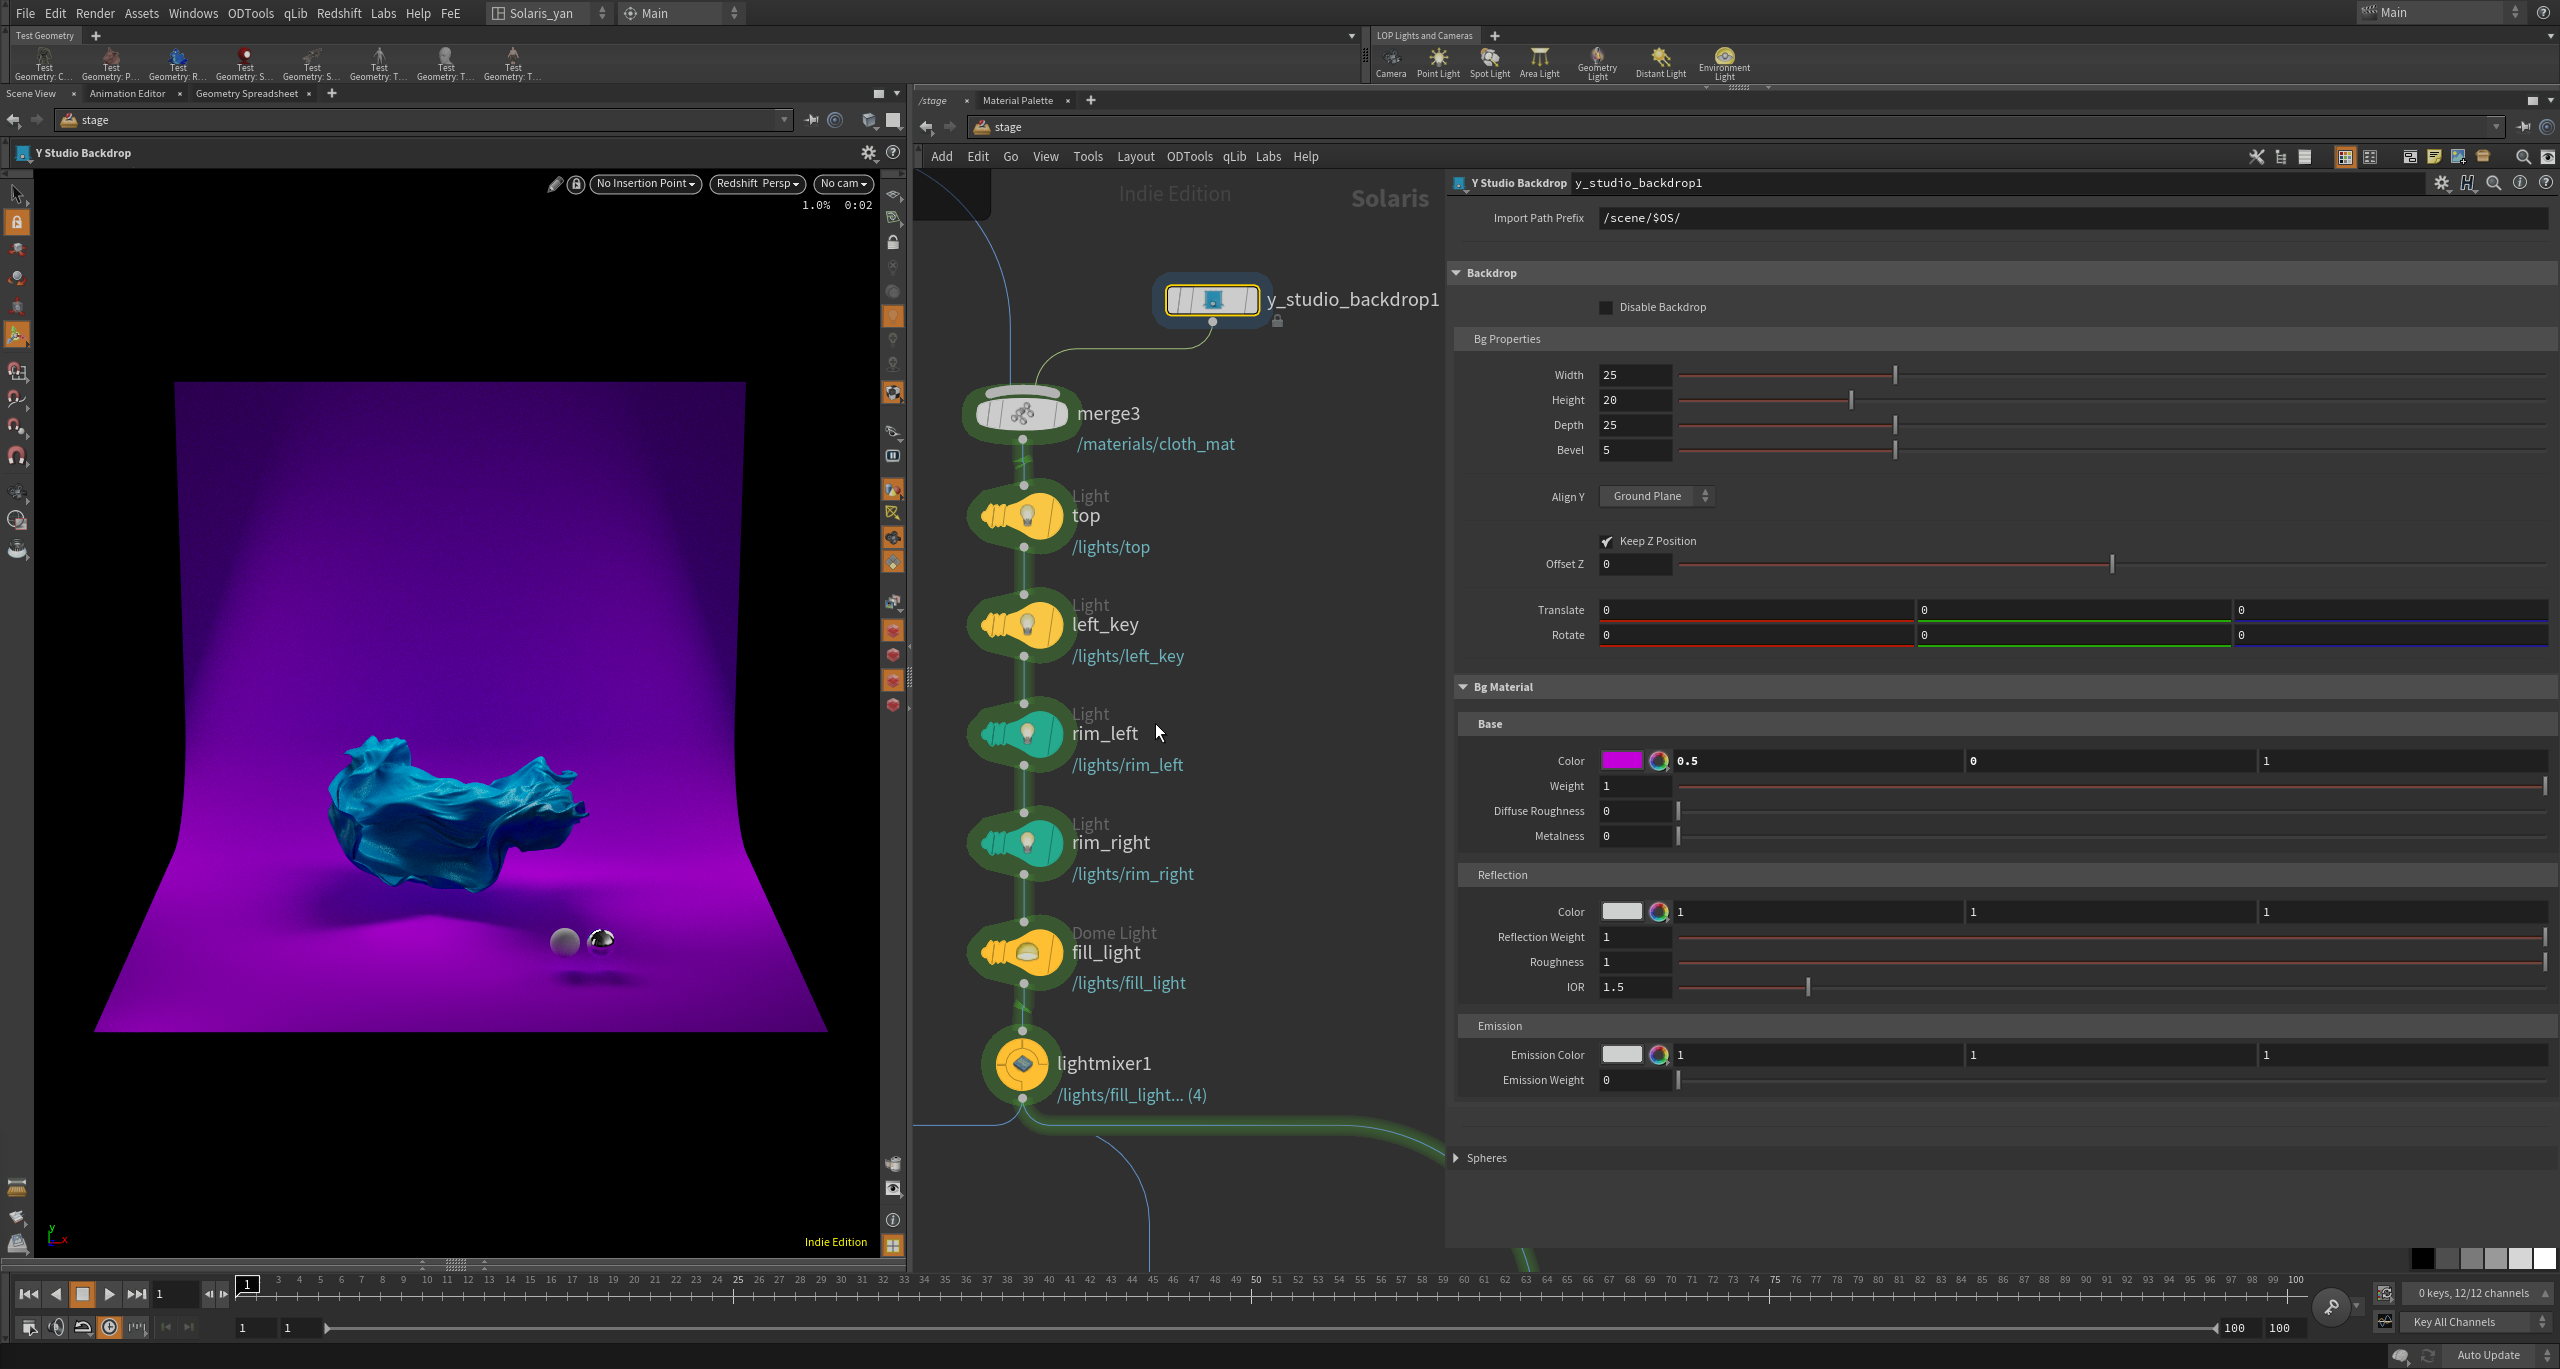Screen dimensions: 2560x1369
Task: Click the Spot Light shelf tool
Action: coord(1489,61)
